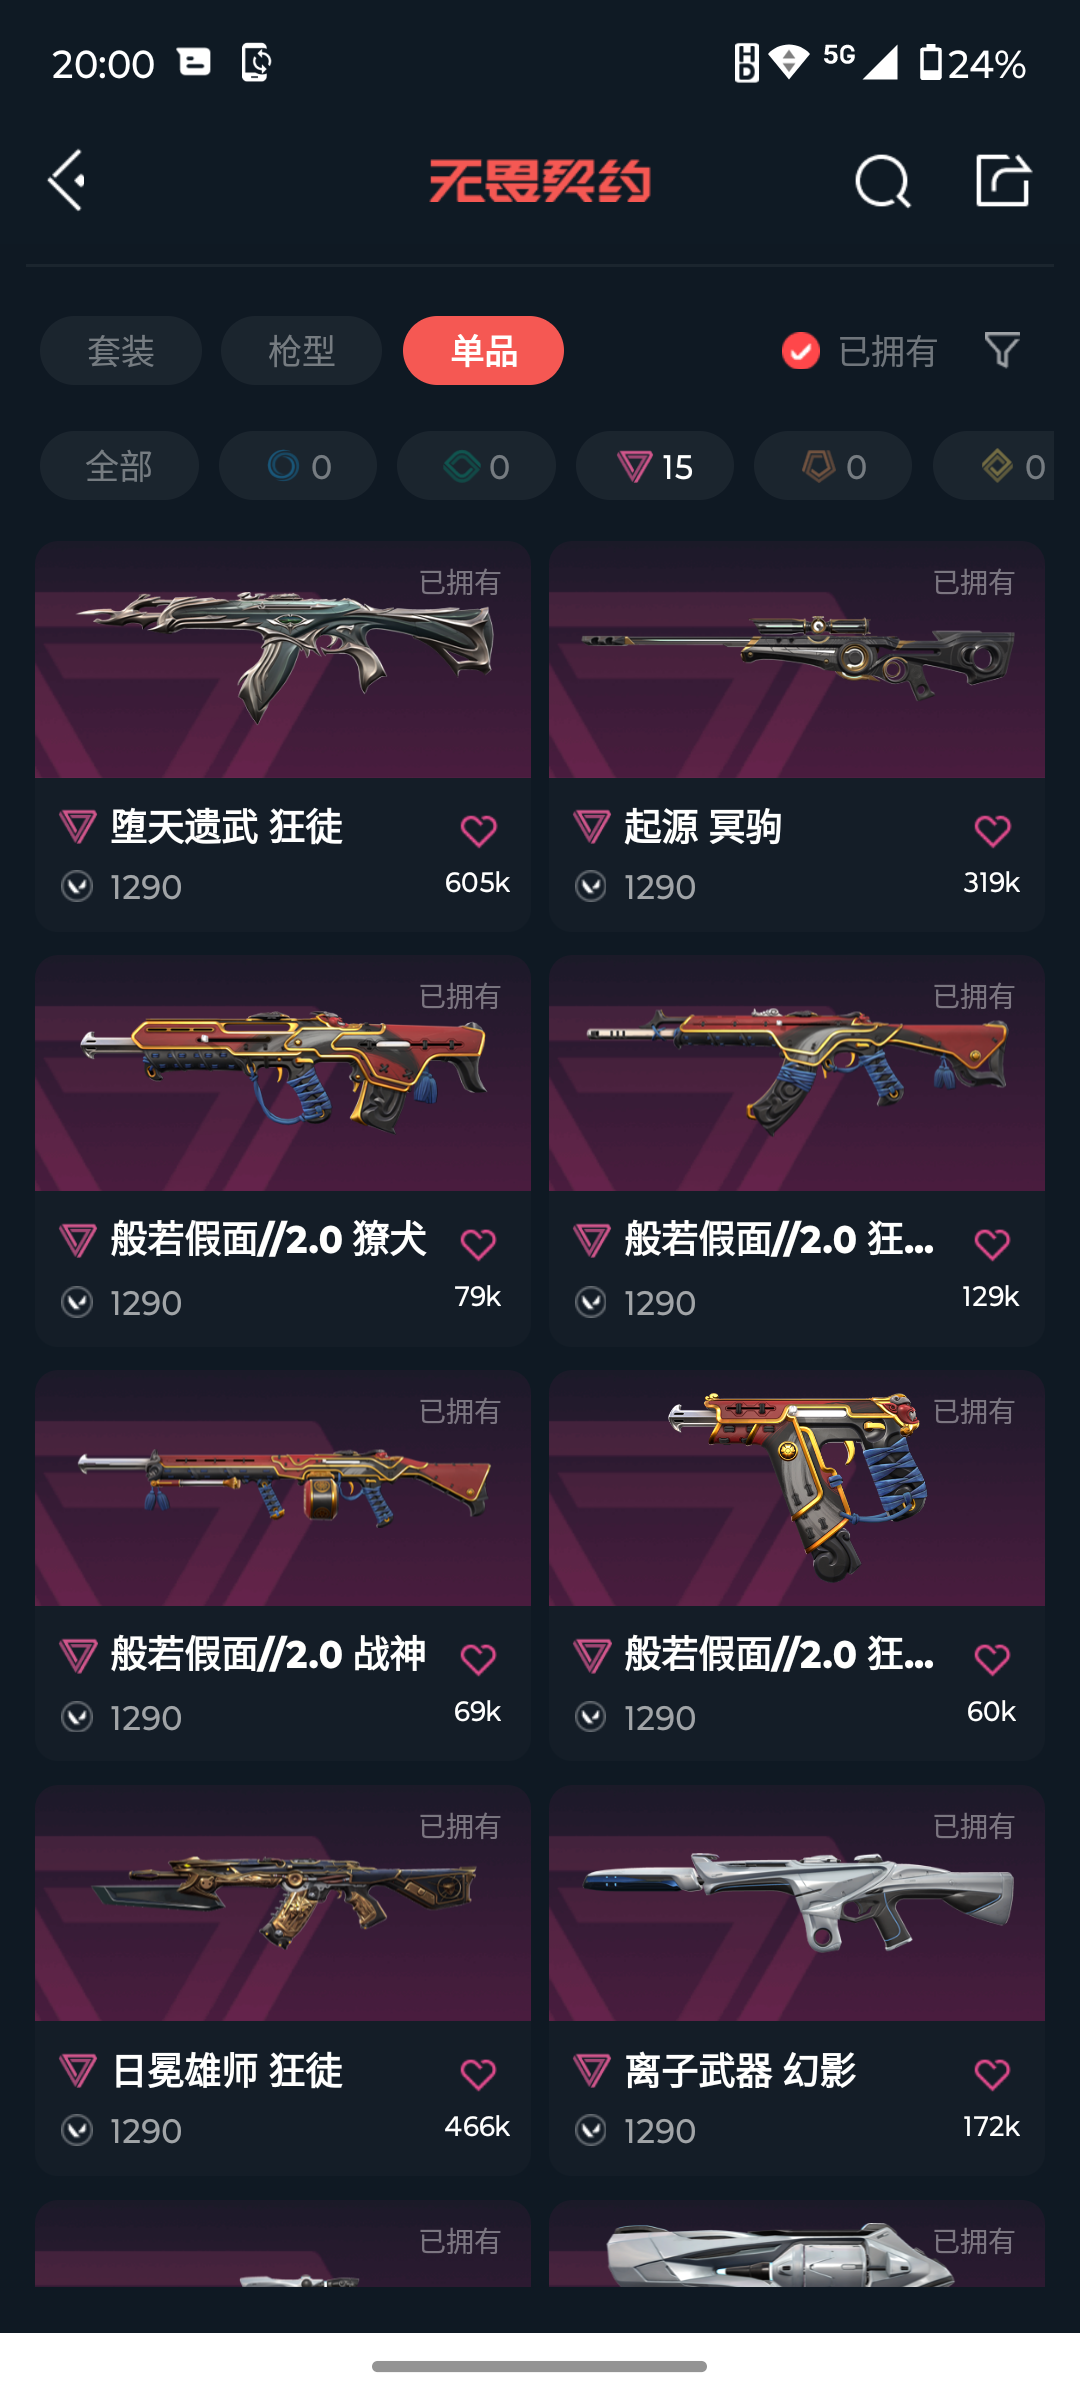This screenshot has height=2400, width=1080.
Task: Choose the 全部 all filter button
Action: [x=119, y=466]
